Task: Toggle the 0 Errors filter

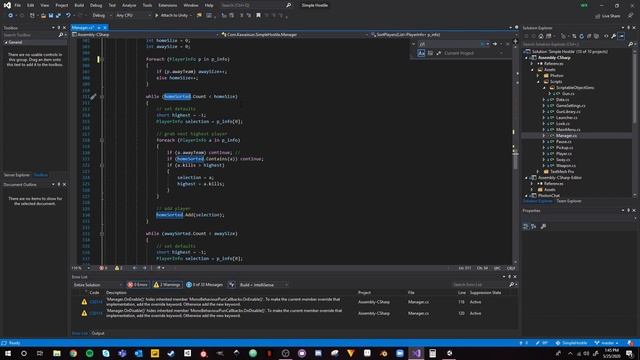Action: click(138, 284)
